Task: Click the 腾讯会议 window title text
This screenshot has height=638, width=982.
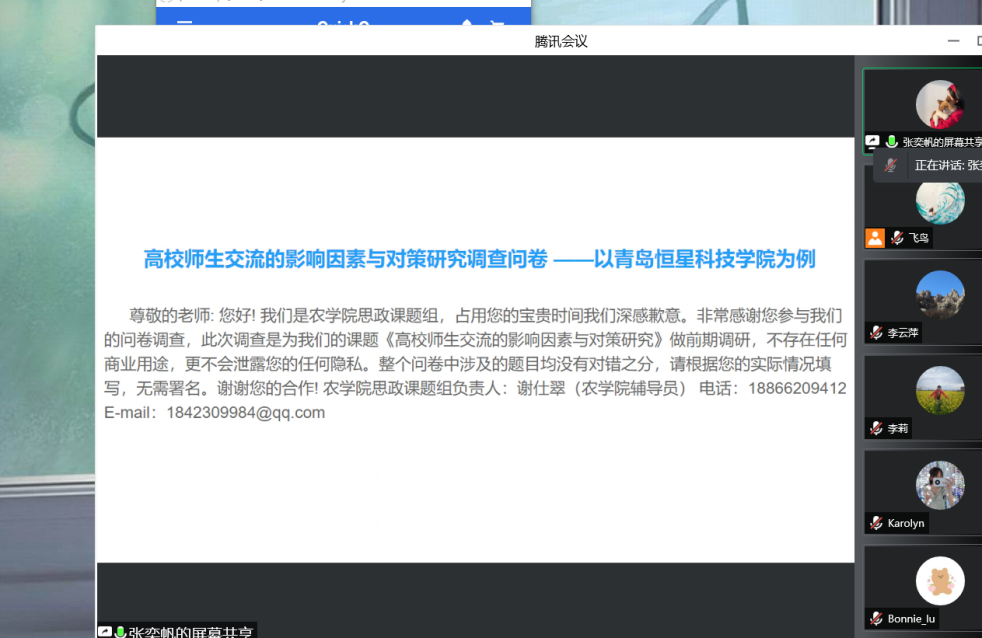Action: (561, 41)
